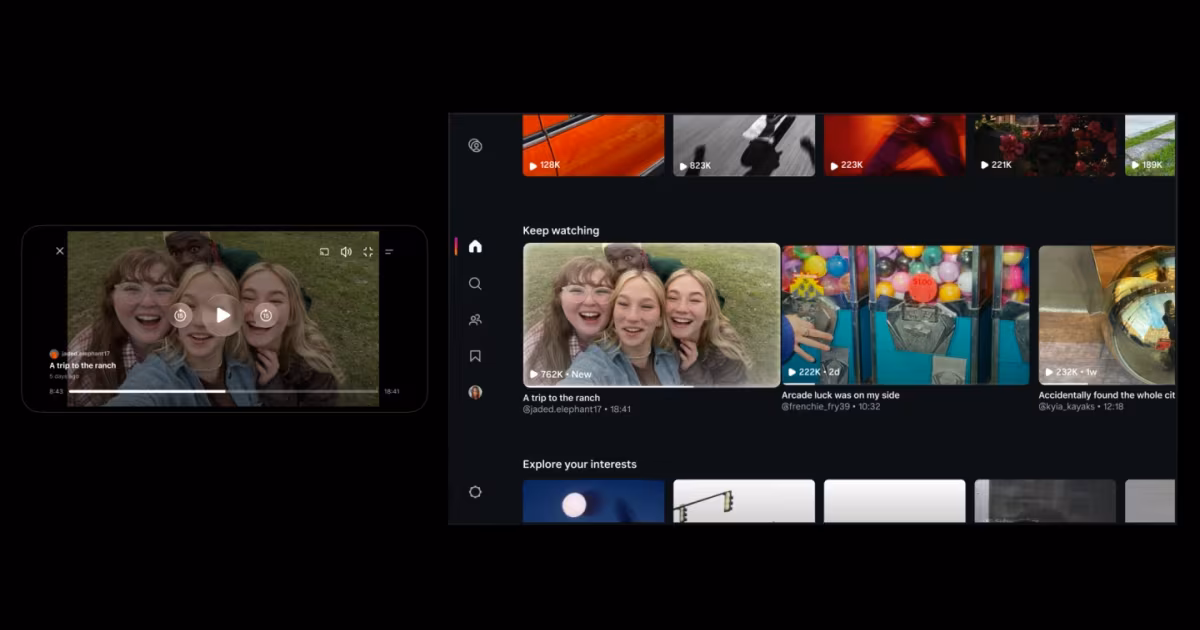The image size is (1200, 630).
Task: Click phone player progress bar
Action: pos(223,391)
